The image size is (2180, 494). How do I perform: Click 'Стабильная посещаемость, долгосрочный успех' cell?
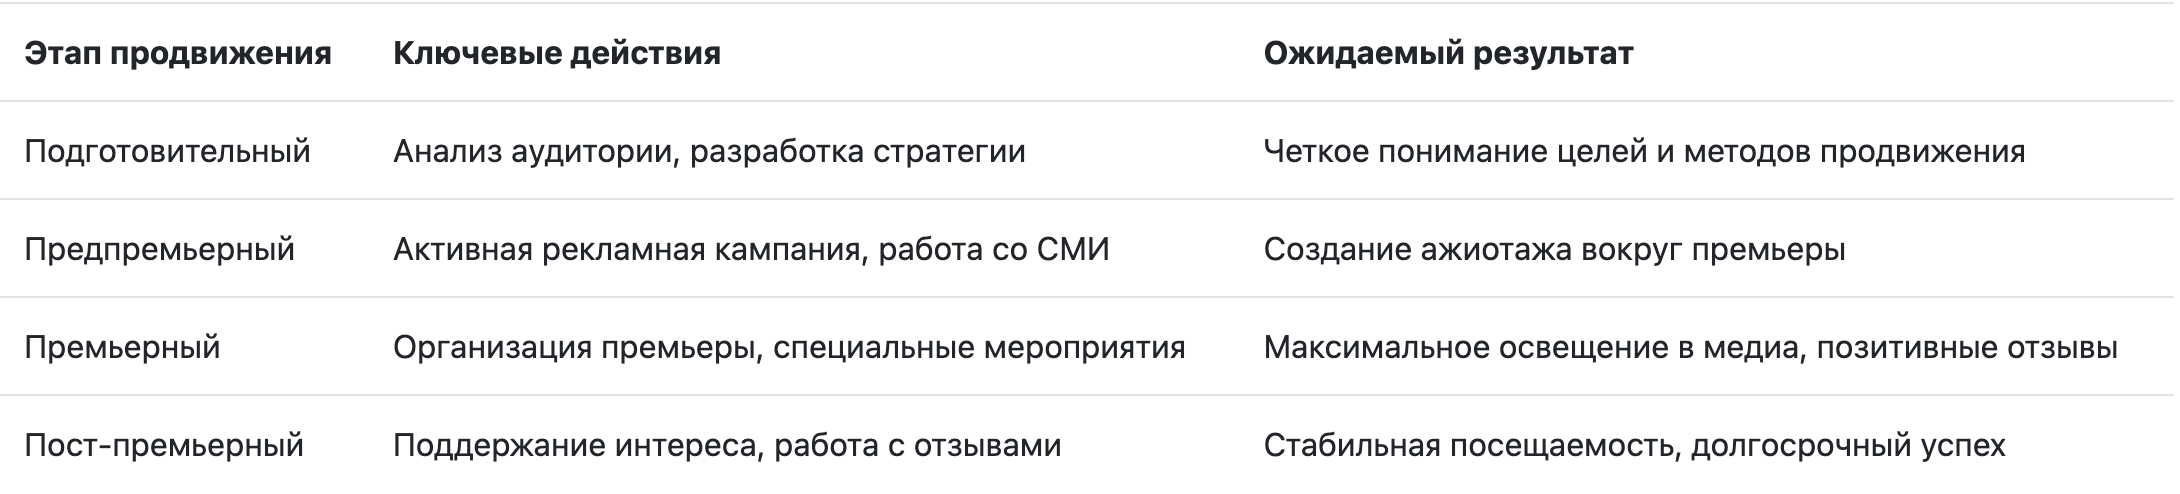pos(1635,445)
